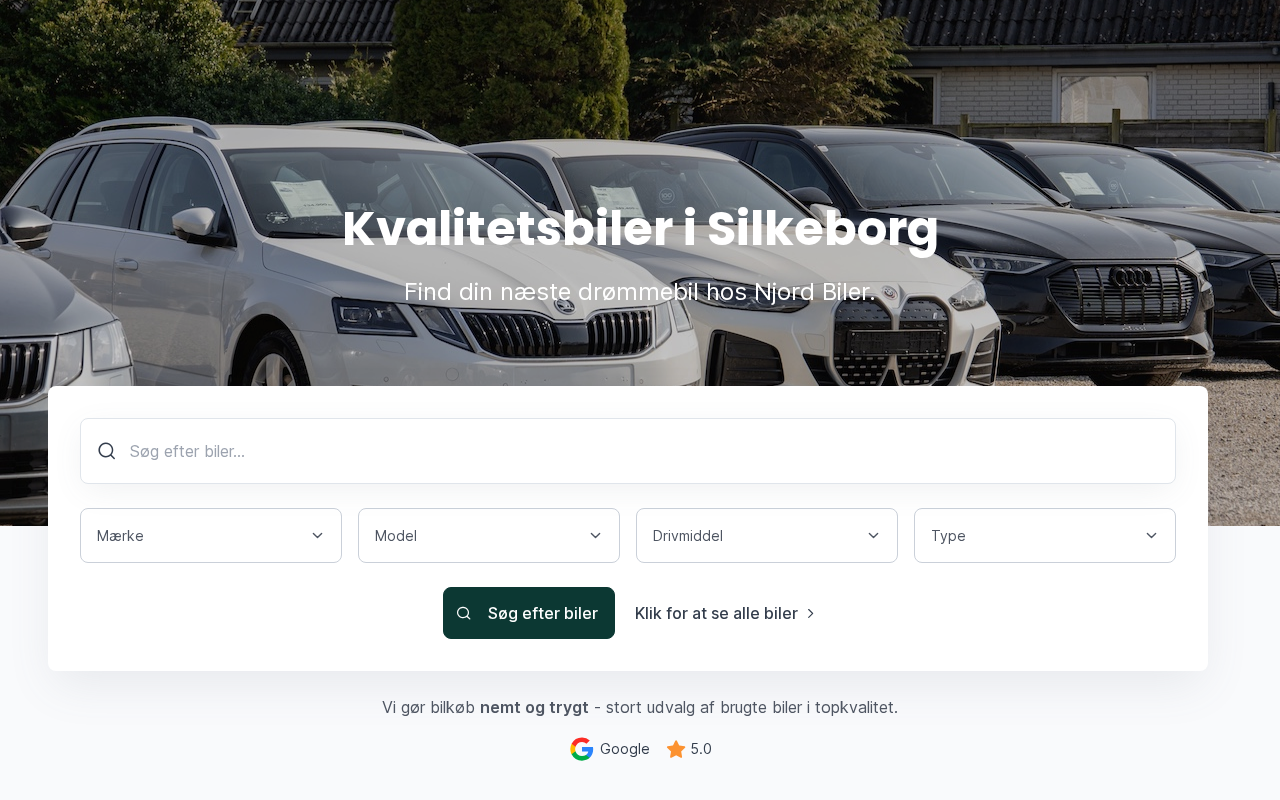This screenshot has width=1280, height=800.
Task: Click the bold 'nemt og trygt' text
Action: [534, 708]
